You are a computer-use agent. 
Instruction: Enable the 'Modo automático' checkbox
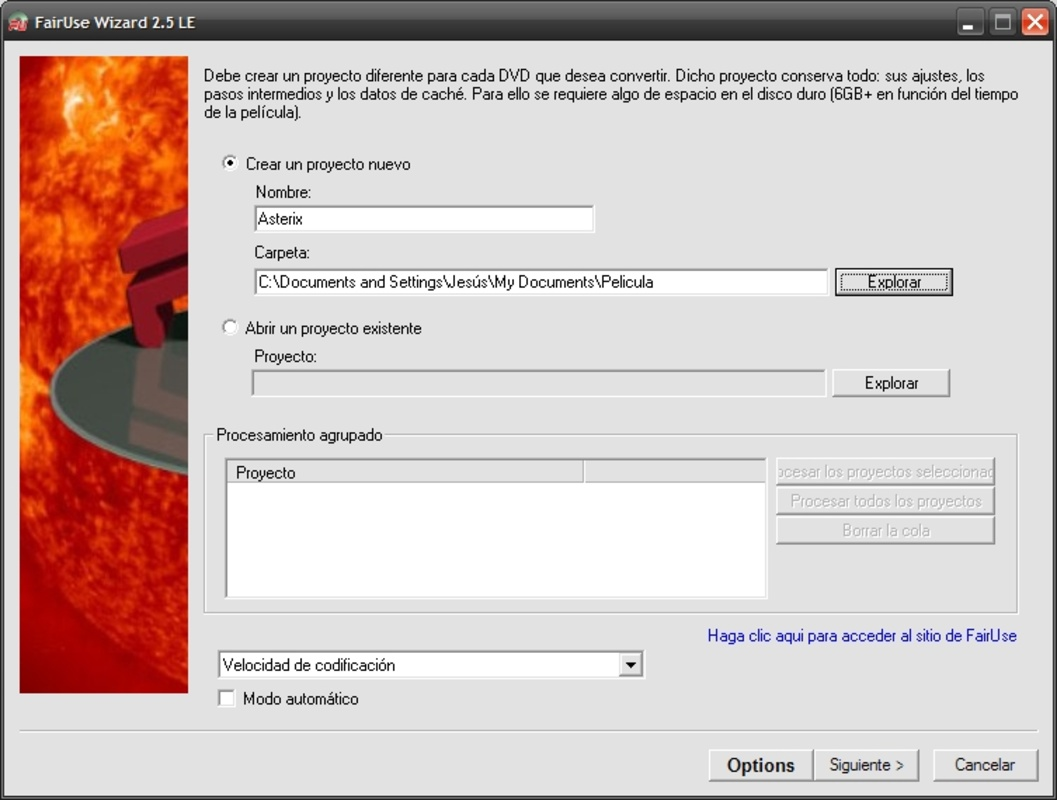click(226, 698)
